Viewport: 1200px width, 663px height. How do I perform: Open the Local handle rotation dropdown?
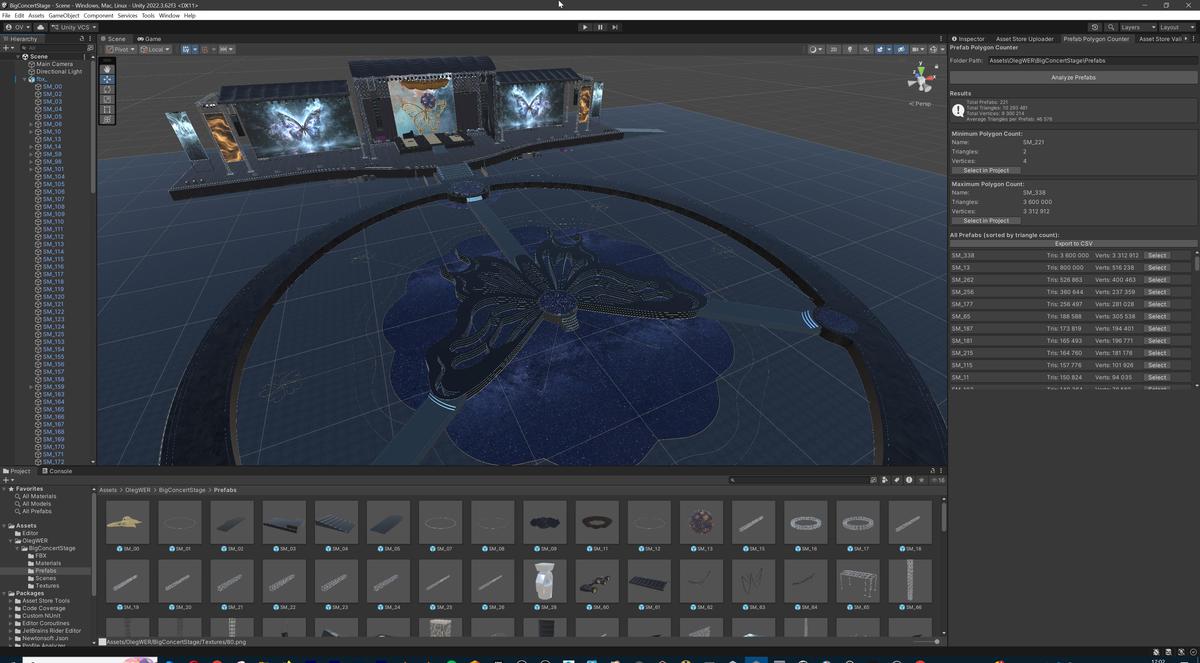(155, 49)
